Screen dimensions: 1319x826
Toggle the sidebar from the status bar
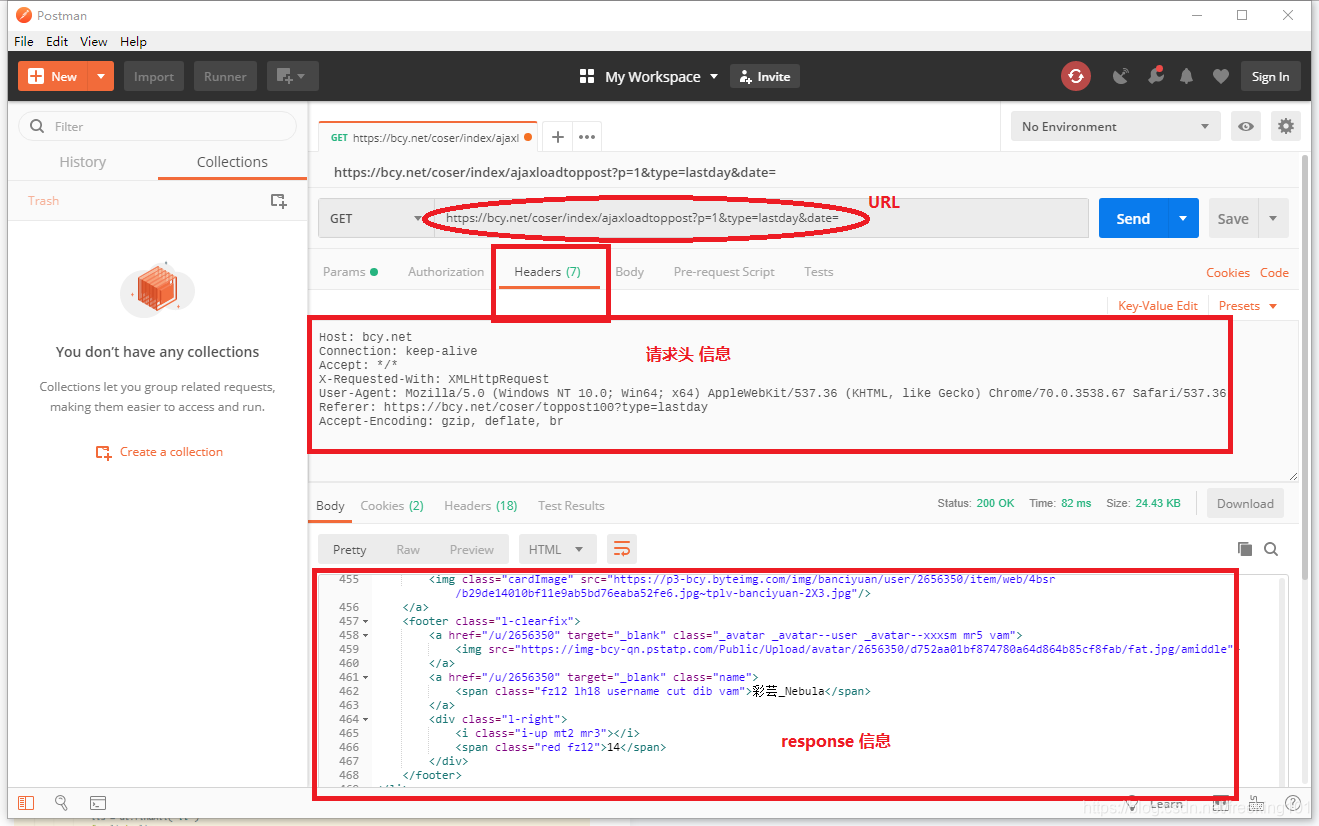26,802
